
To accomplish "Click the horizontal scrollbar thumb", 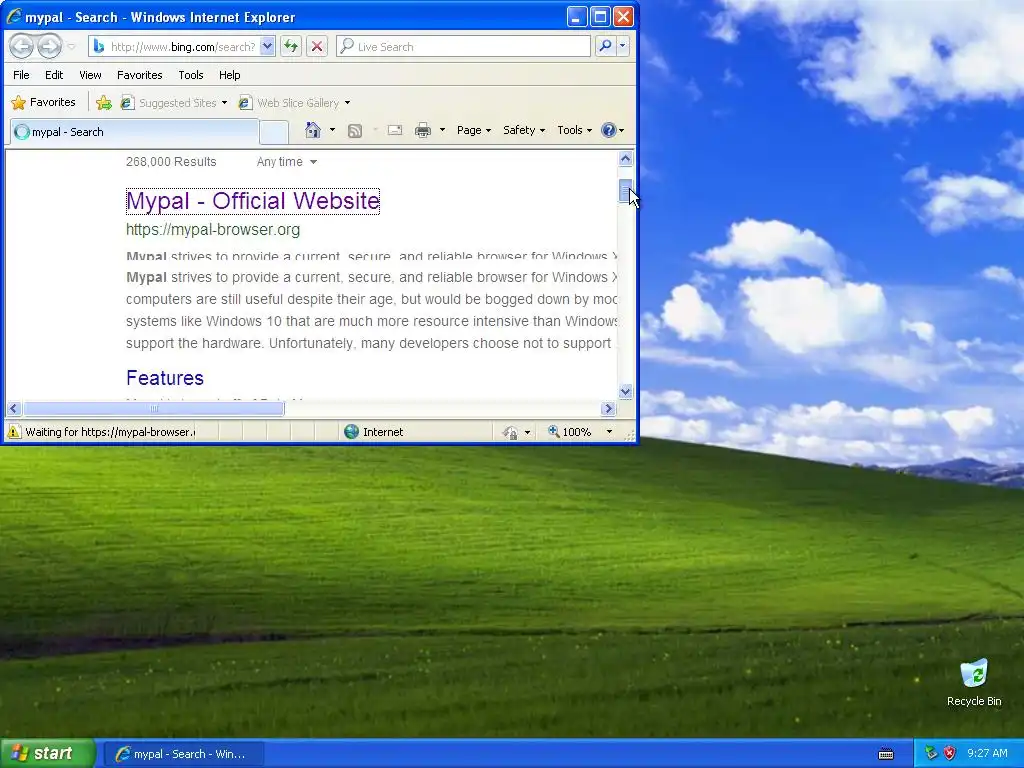I will coord(153,409).
